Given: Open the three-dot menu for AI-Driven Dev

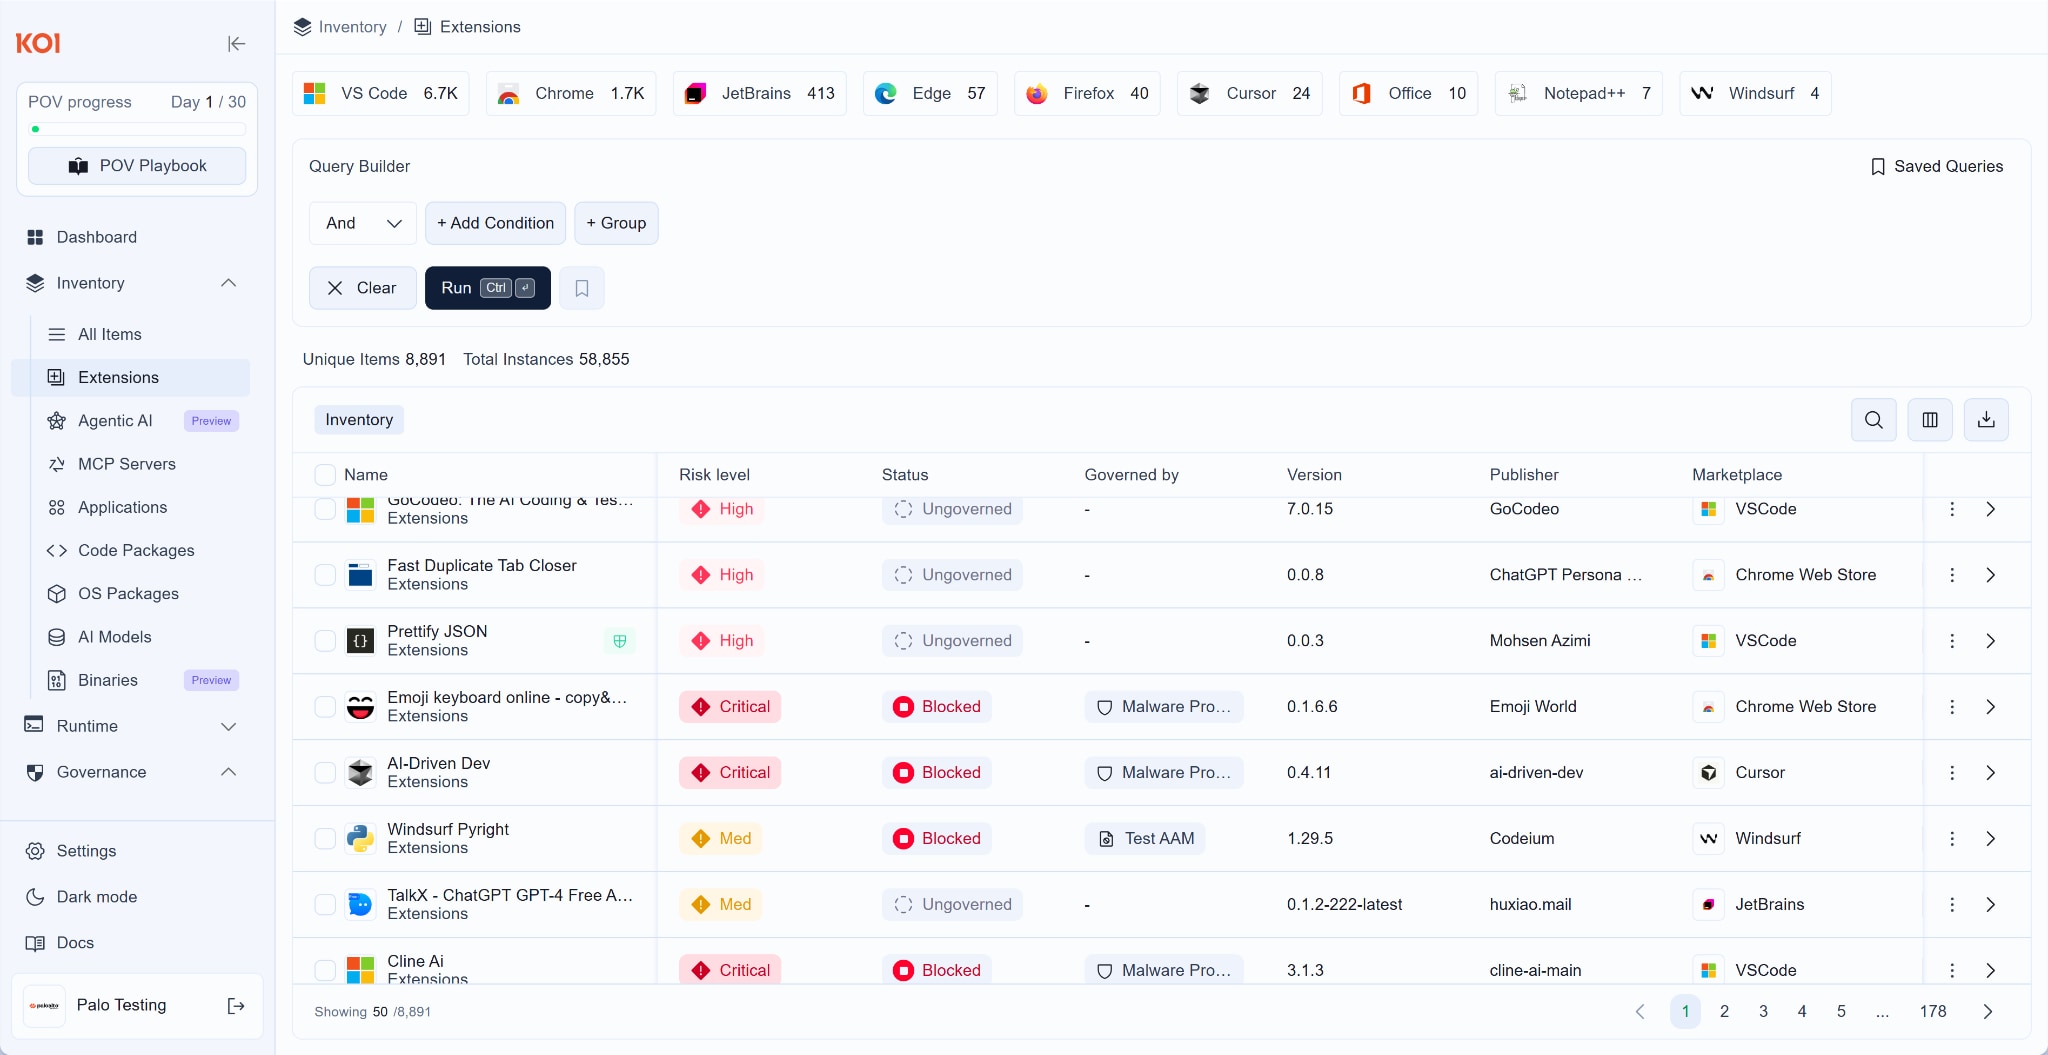Looking at the screenshot, I should coord(1952,773).
